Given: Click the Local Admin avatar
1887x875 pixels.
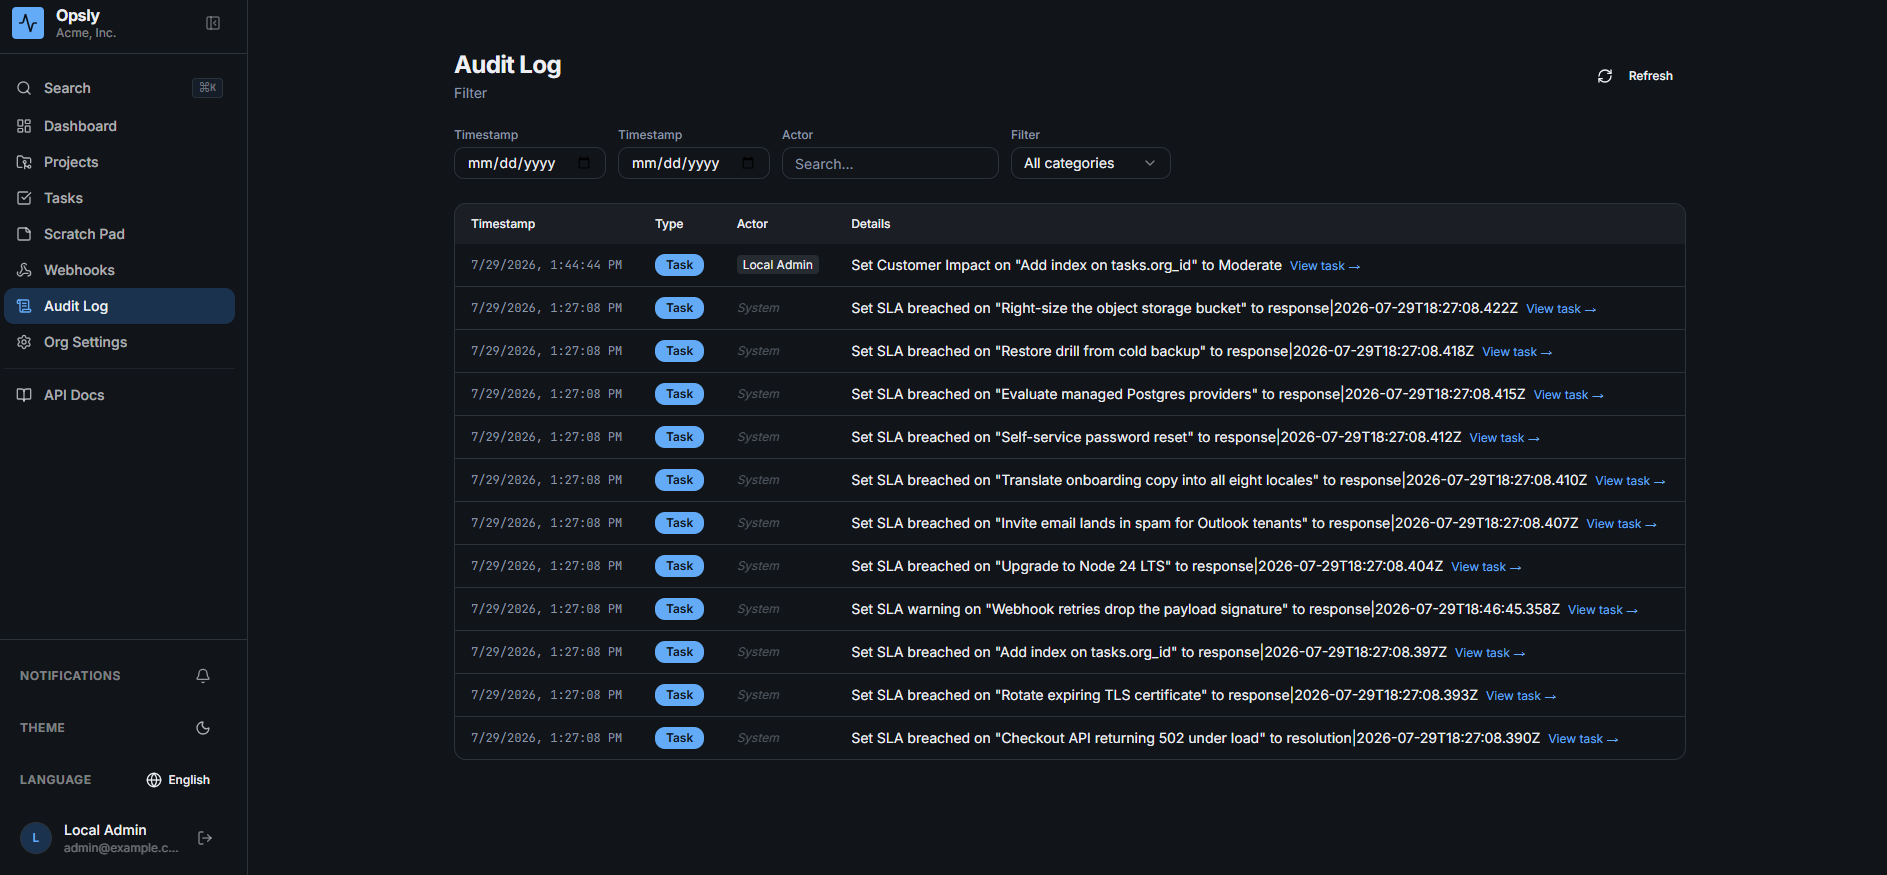Looking at the screenshot, I should coord(36,838).
